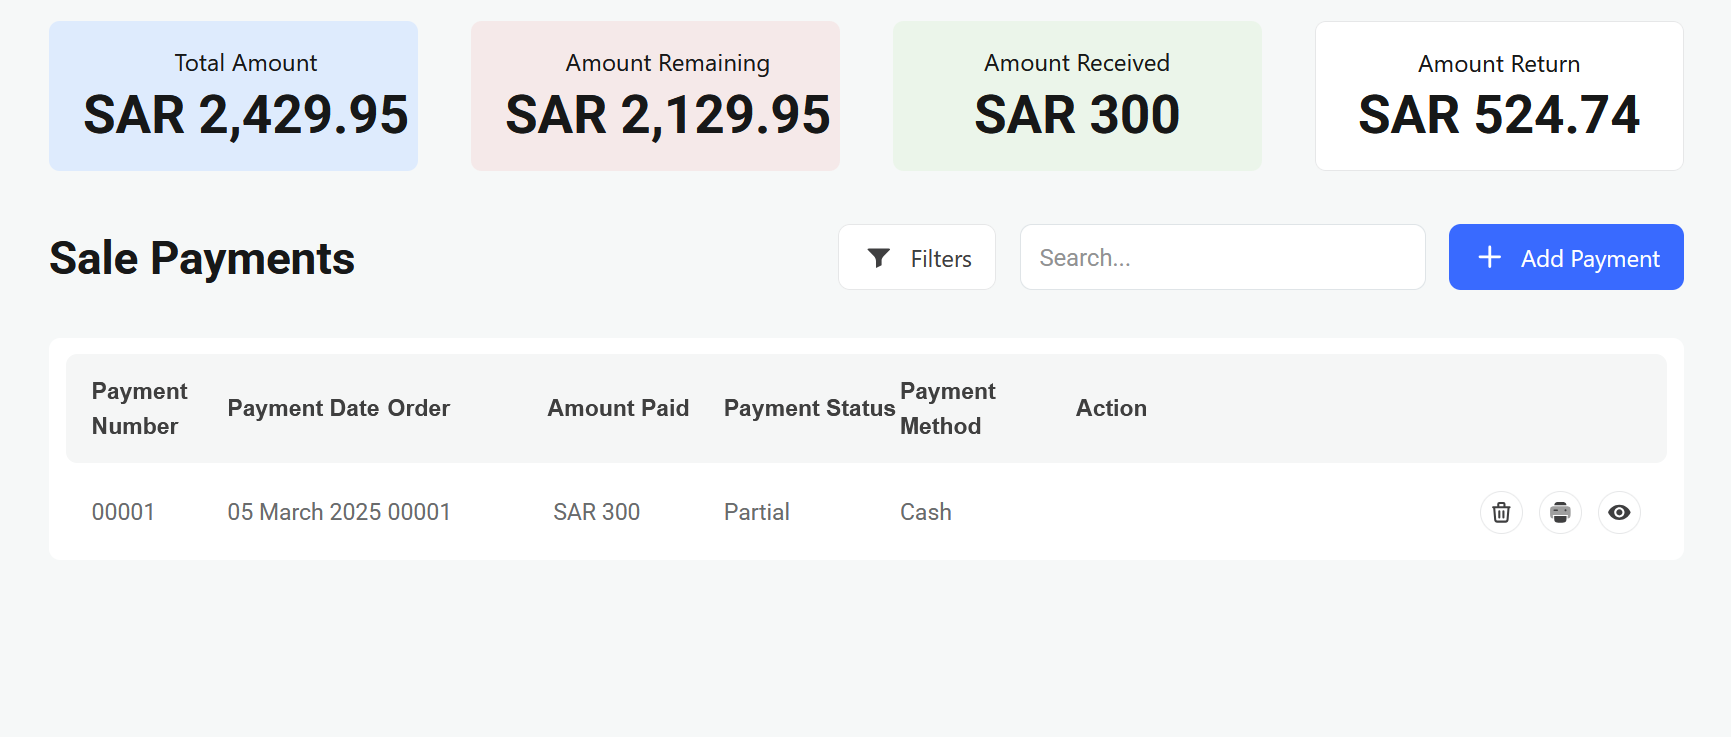This screenshot has width=1731, height=737.
Task: Click the Amount Return card
Action: 1499,96
